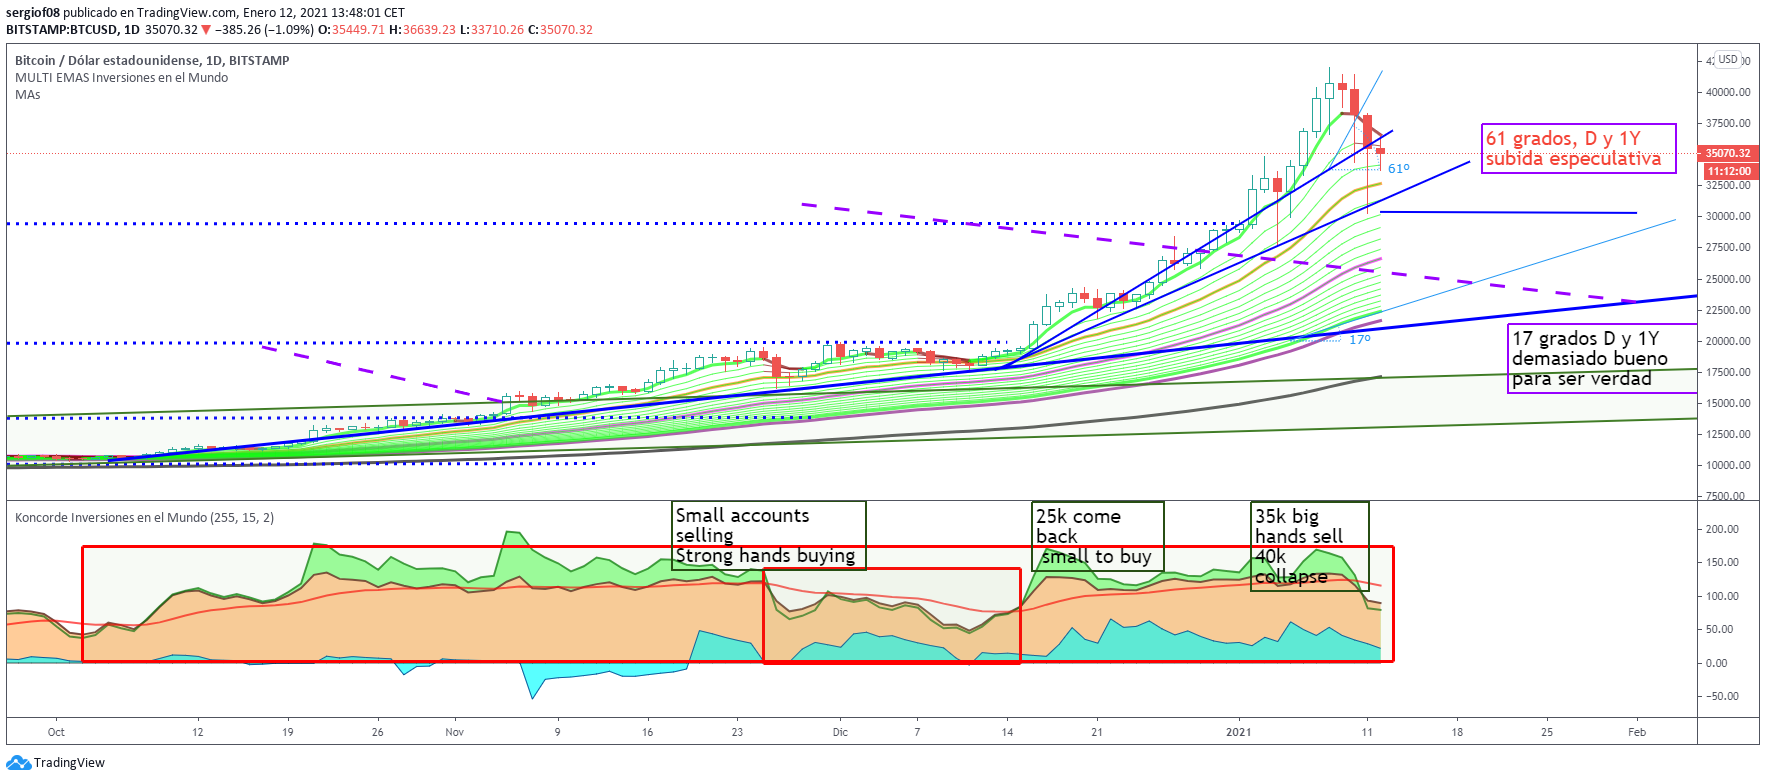Click the 40000.00 price axis label
The height and width of the screenshot is (781, 1766).
(1728, 92)
